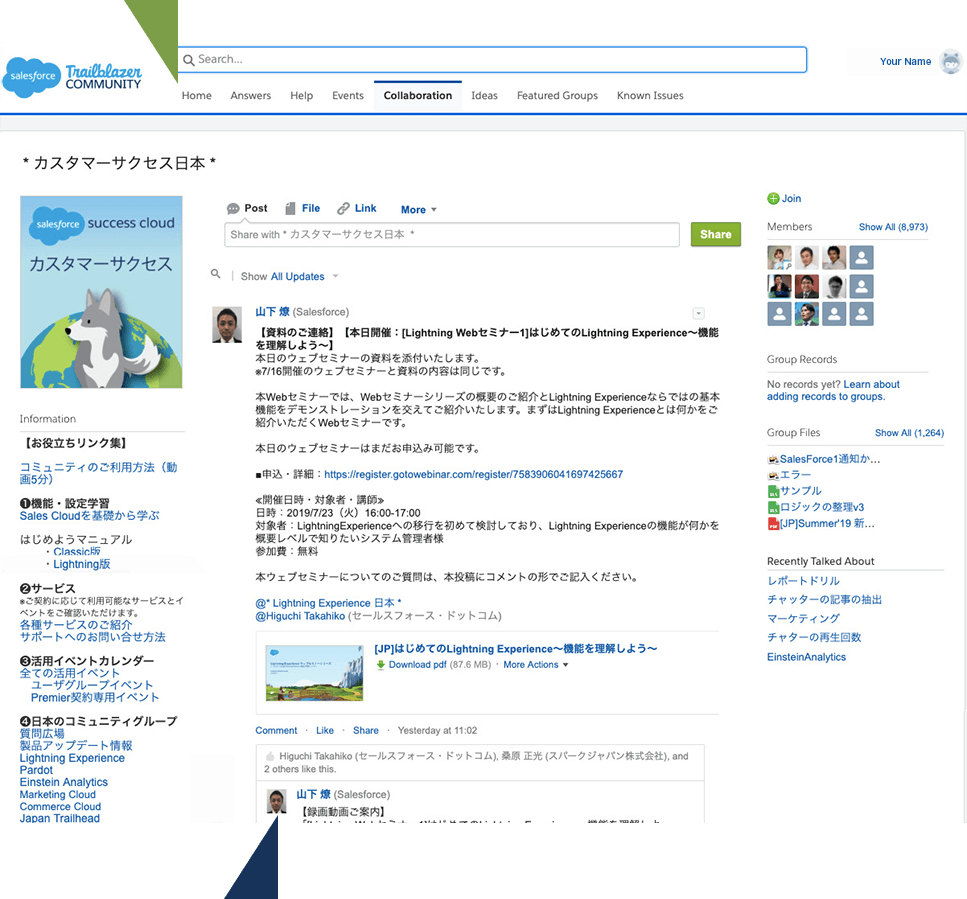Click the green plus Join icon
The height and width of the screenshot is (899, 967).
tap(773, 199)
